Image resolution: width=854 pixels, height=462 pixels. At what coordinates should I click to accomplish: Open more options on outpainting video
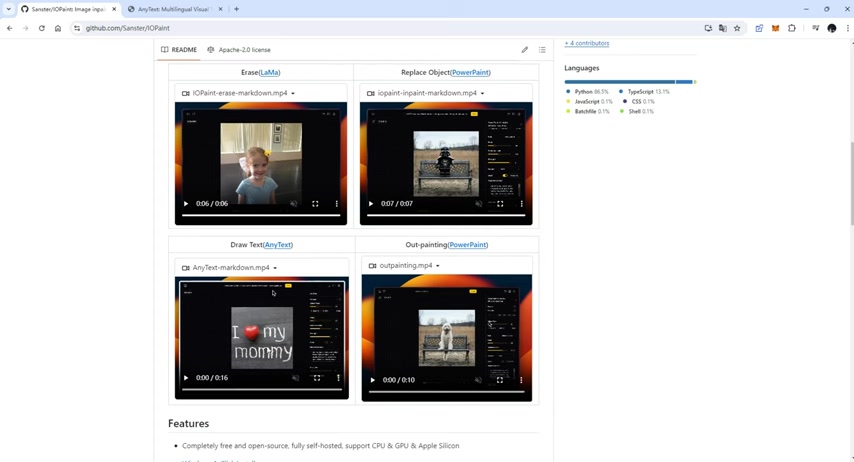pos(521,380)
